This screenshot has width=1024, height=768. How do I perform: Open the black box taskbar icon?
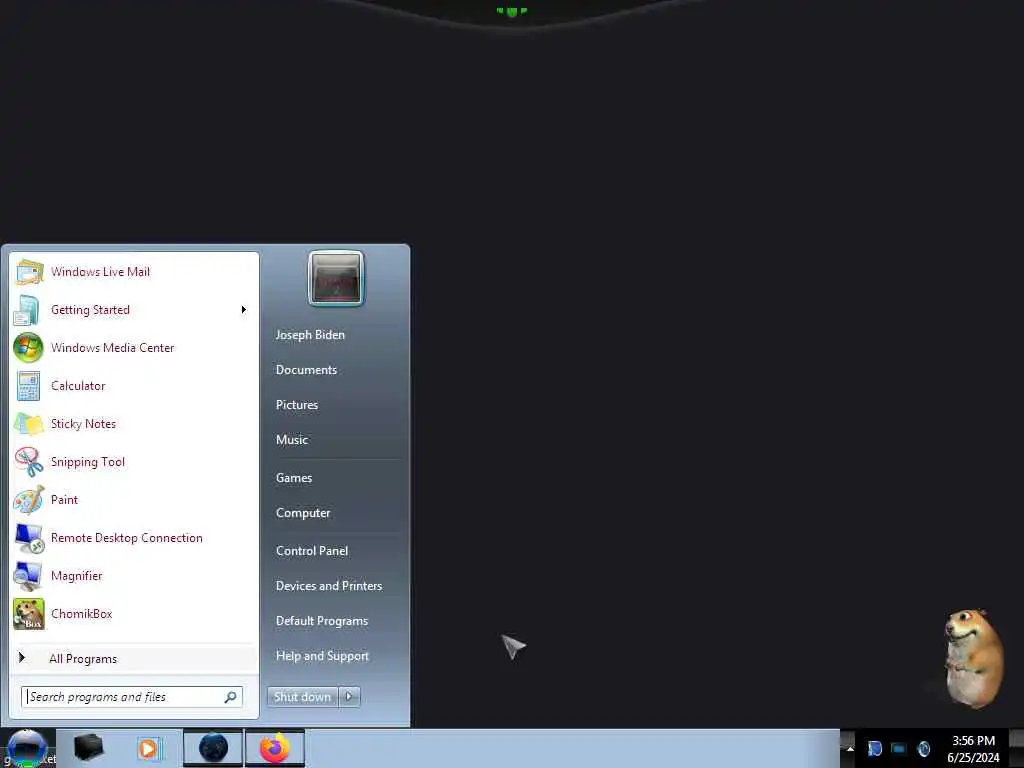pyautogui.click(x=89, y=748)
